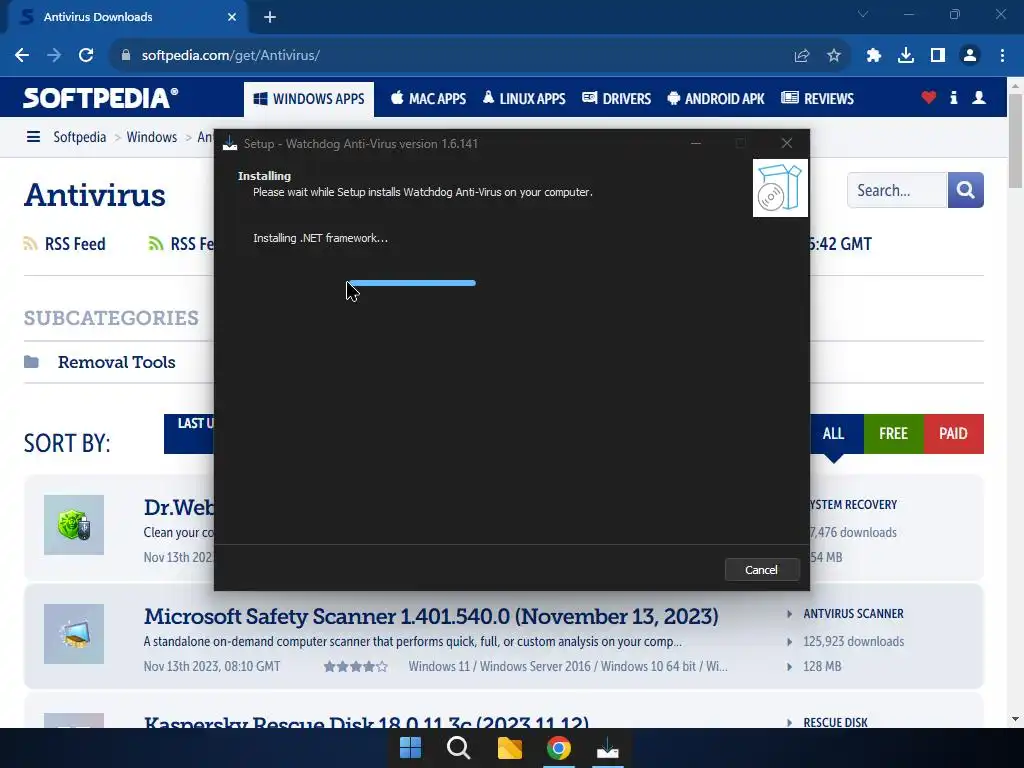Viewport: 1024px width, 768px height.
Task: Open the Microsoft Safety Scanner thumbnail
Action: (x=74, y=634)
